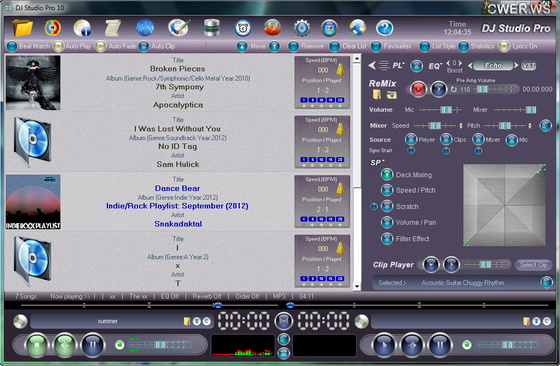Click the CD with info badge icon
Viewport: 560px width, 366px height.
pyautogui.click(x=82, y=28)
